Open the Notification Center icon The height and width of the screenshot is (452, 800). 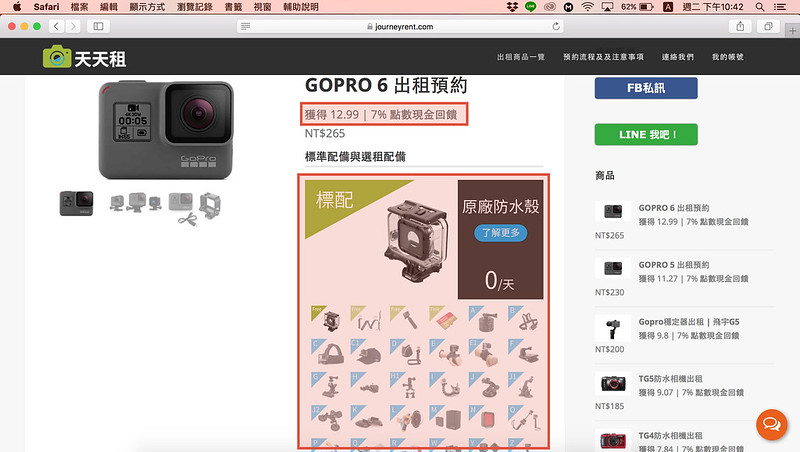click(780, 7)
